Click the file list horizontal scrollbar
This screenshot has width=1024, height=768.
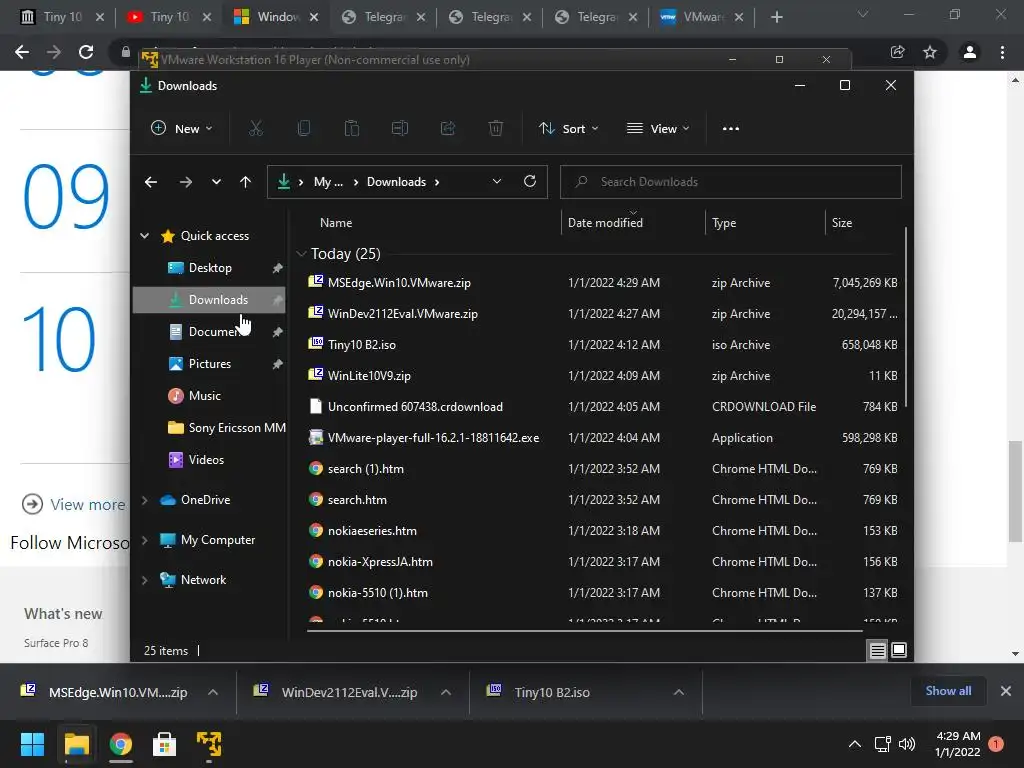point(585,631)
